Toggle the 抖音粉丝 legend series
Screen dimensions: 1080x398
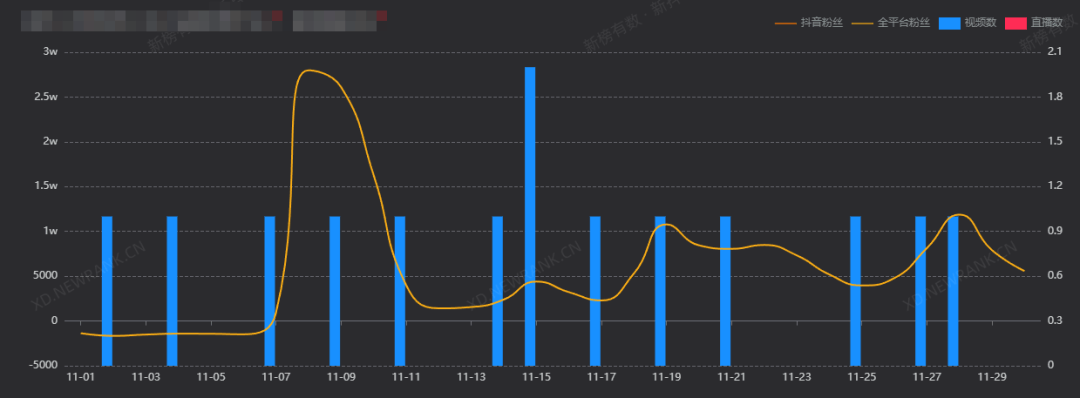[808, 23]
